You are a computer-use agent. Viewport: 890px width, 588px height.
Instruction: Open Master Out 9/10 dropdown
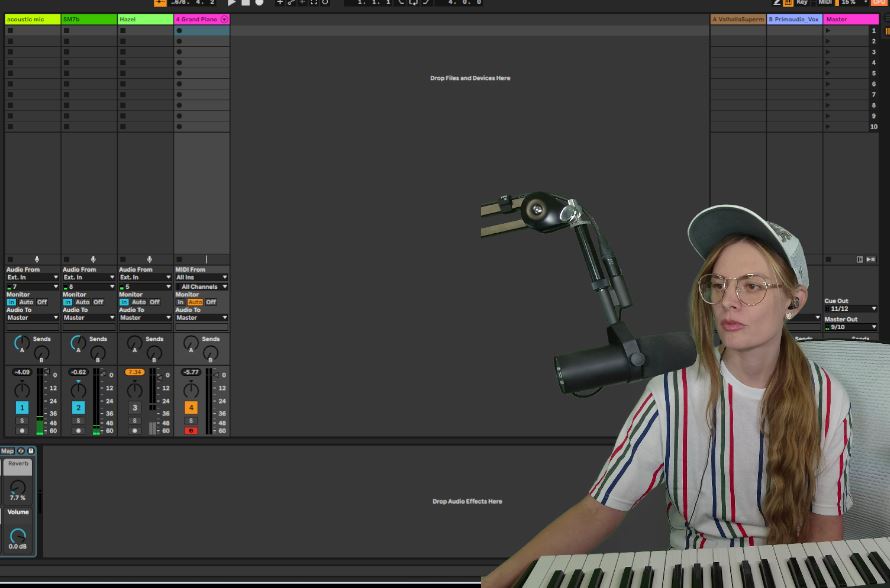point(851,327)
